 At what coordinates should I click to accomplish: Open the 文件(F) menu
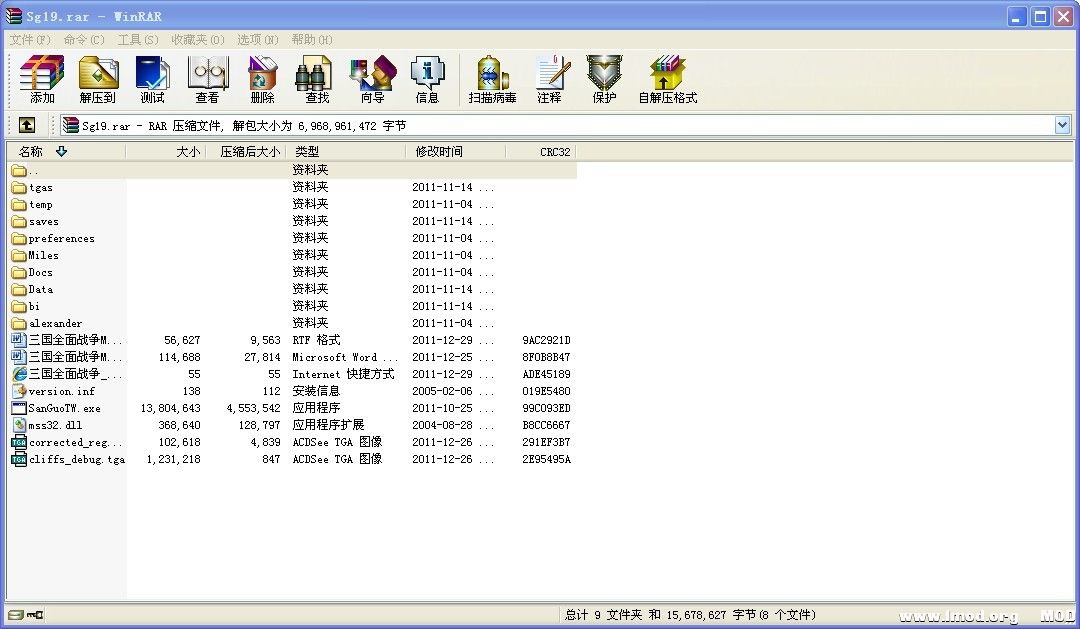30,40
